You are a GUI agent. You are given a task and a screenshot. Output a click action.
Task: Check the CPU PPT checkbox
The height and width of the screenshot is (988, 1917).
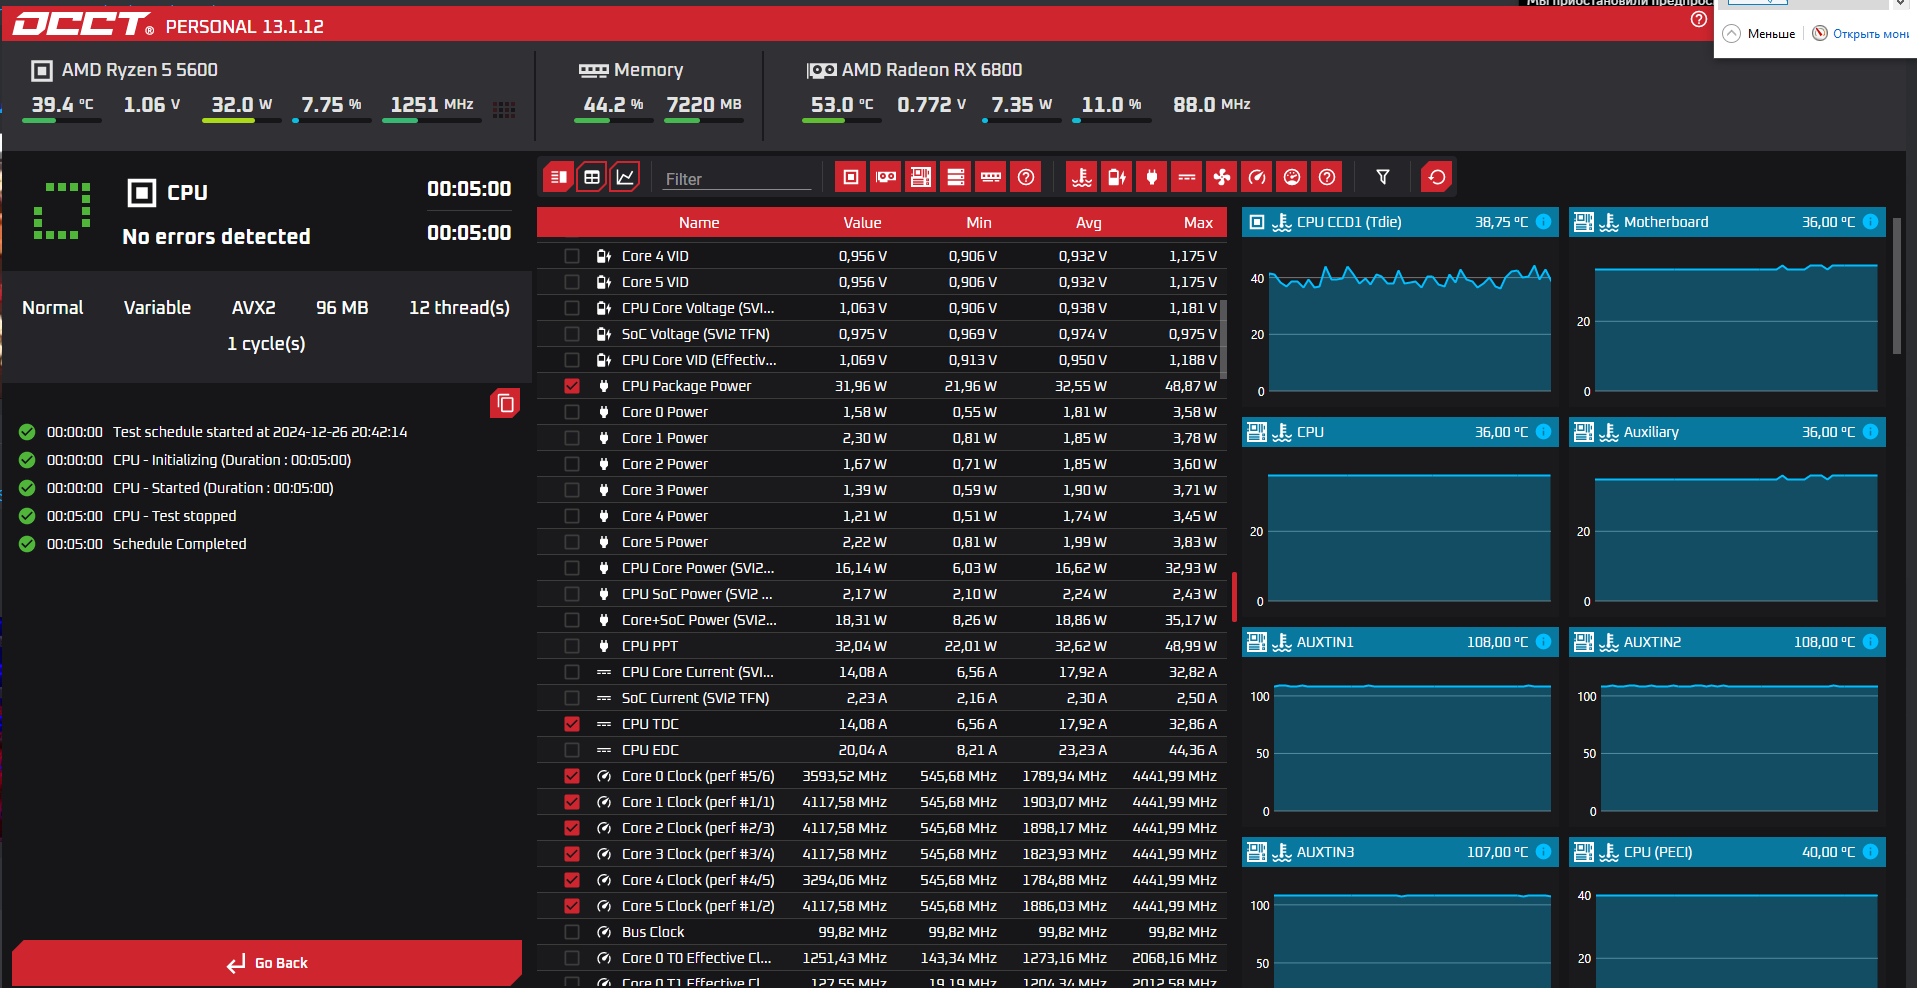(572, 646)
